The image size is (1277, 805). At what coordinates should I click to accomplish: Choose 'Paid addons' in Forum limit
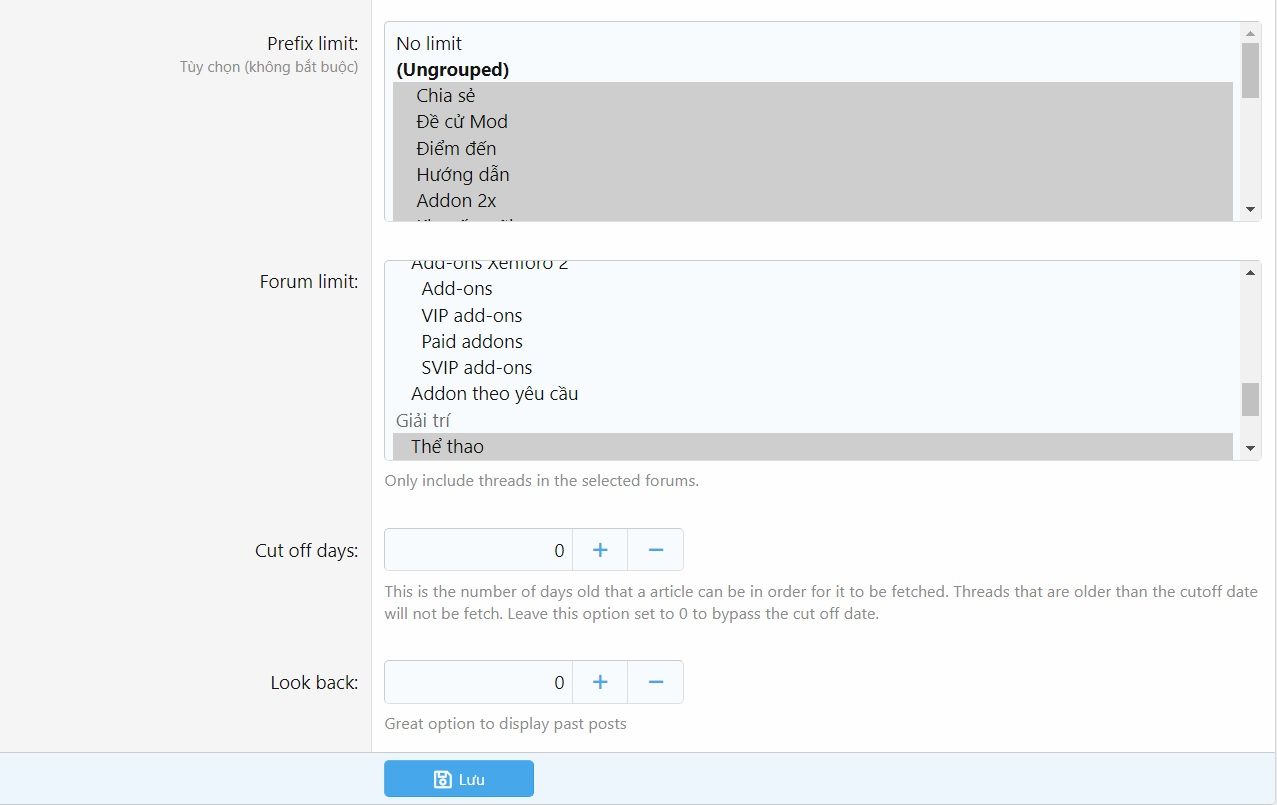[472, 341]
